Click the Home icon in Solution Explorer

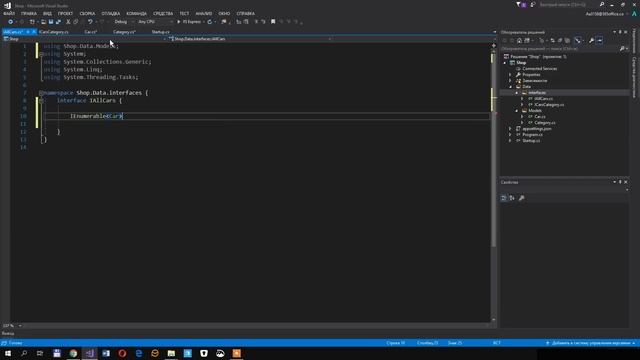click(519, 40)
